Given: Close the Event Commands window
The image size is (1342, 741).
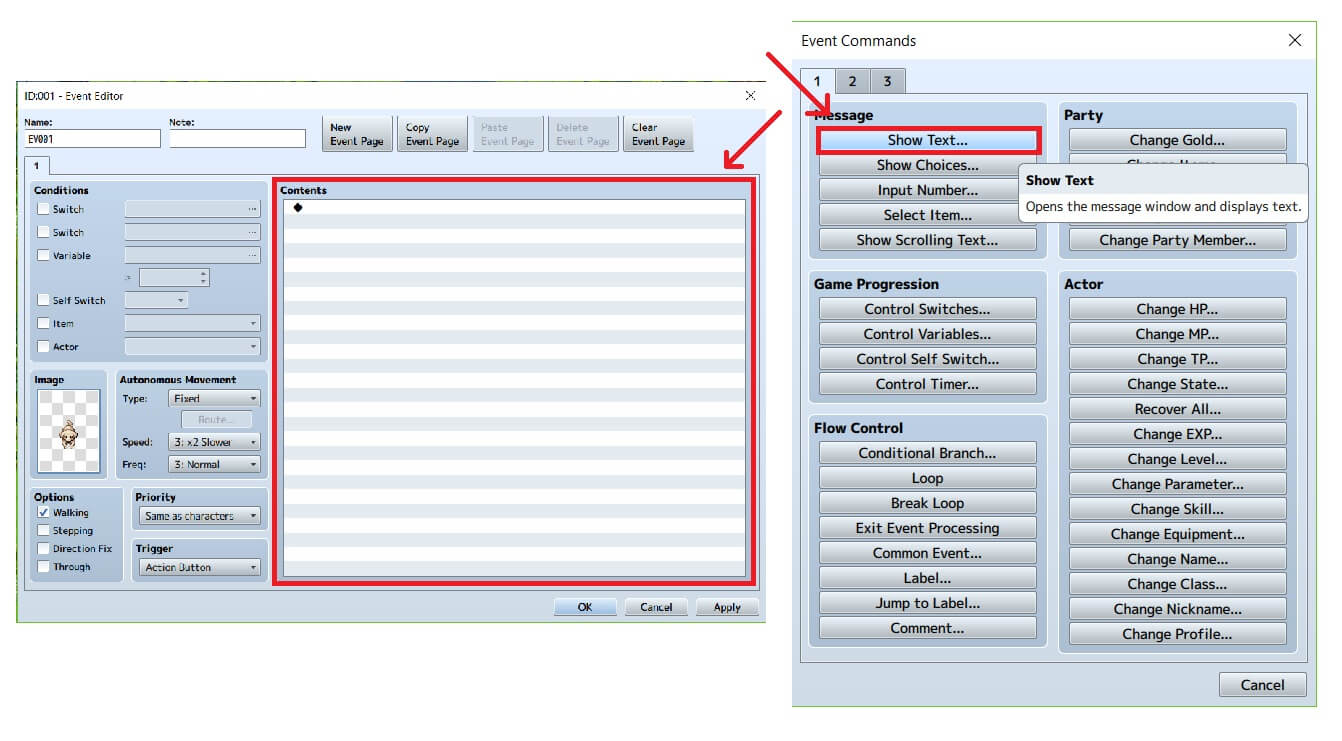Looking at the screenshot, I should (x=1294, y=41).
